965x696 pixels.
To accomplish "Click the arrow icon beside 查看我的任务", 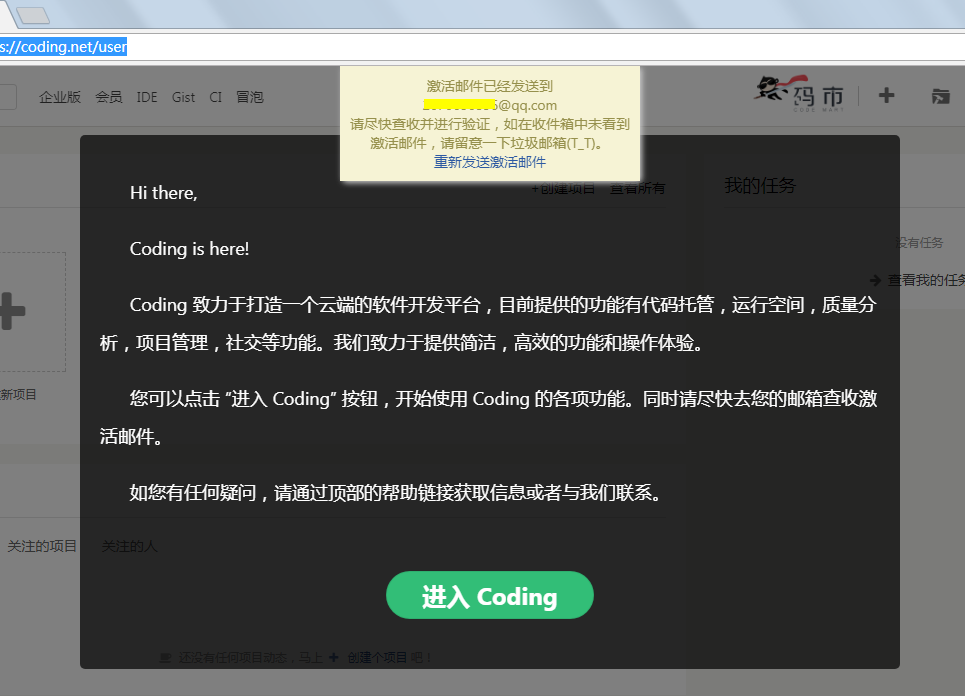I will coord(875,280).
